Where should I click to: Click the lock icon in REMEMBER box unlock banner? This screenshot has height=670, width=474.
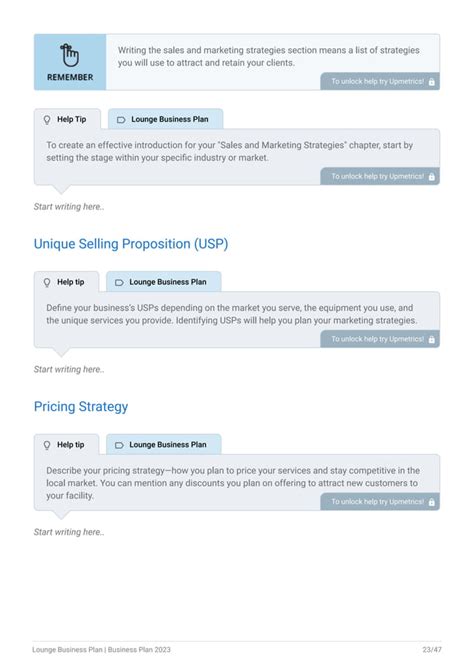click(432, 82)
